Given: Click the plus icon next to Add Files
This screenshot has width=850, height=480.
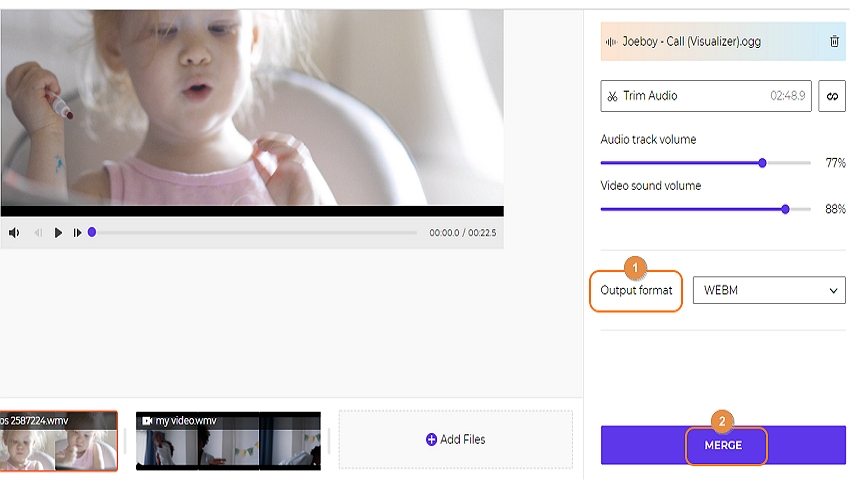Looking at the screenshot, I should coord(432,439).
